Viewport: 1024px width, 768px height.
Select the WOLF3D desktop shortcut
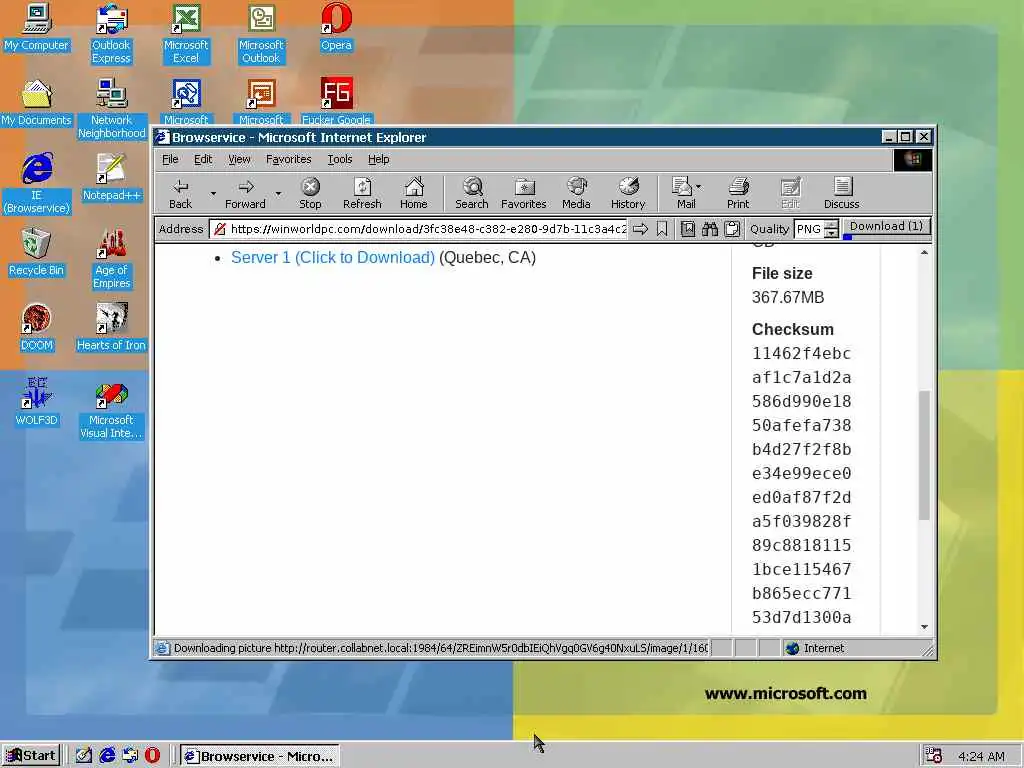(36, 402)
